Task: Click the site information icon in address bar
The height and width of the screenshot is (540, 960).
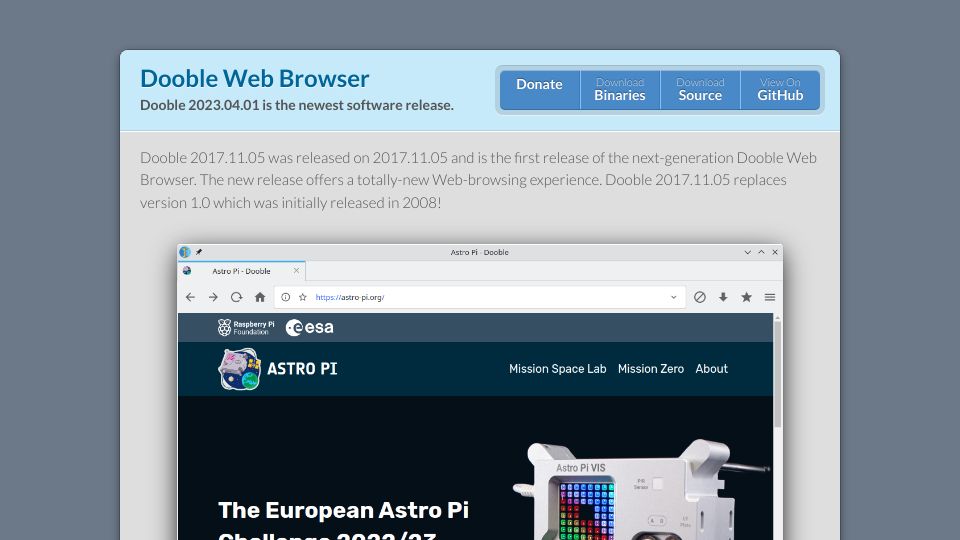Action: click(285, 297)
